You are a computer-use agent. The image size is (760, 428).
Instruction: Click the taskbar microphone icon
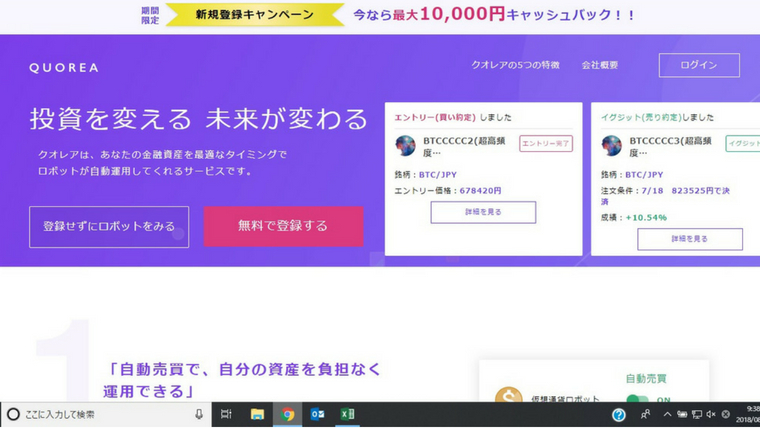click(199, 414)
